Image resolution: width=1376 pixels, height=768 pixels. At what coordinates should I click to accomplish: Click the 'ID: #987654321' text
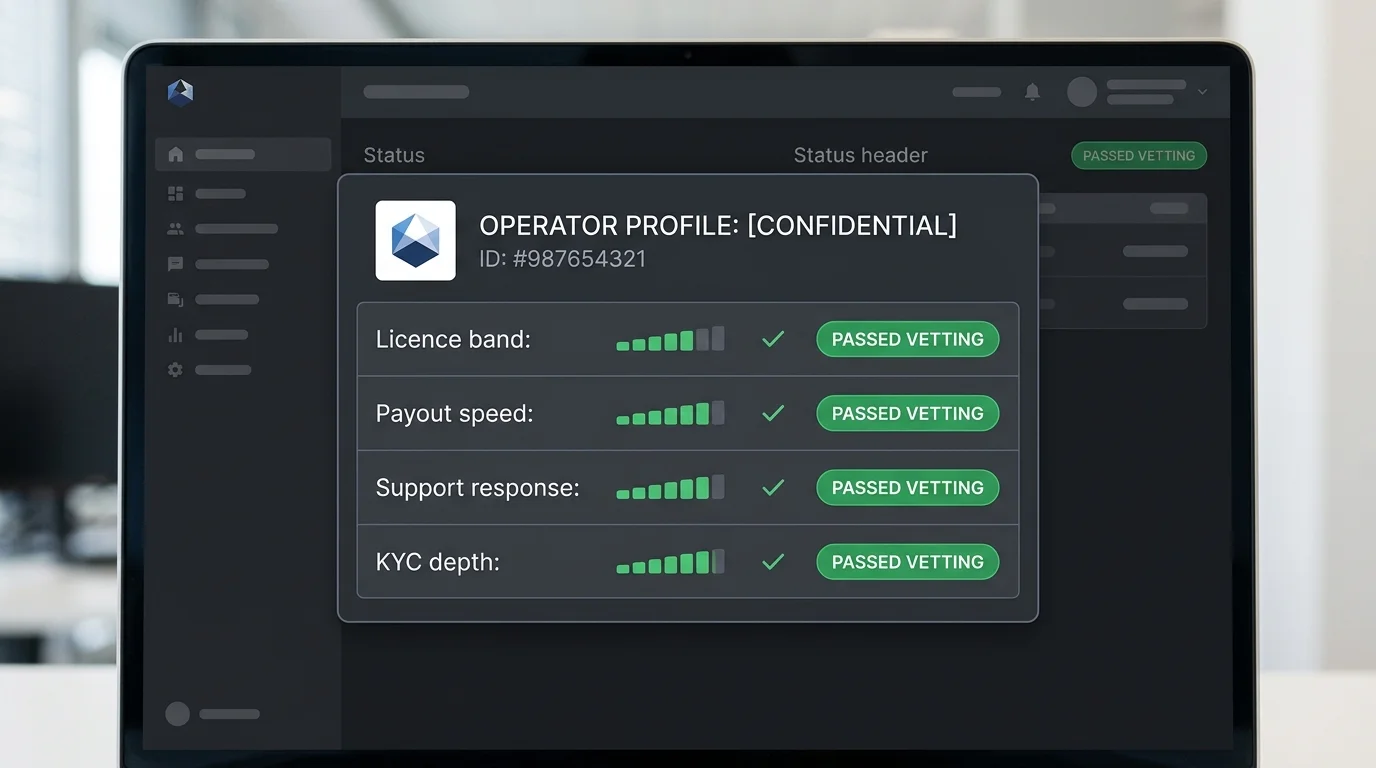pos(563,259)
